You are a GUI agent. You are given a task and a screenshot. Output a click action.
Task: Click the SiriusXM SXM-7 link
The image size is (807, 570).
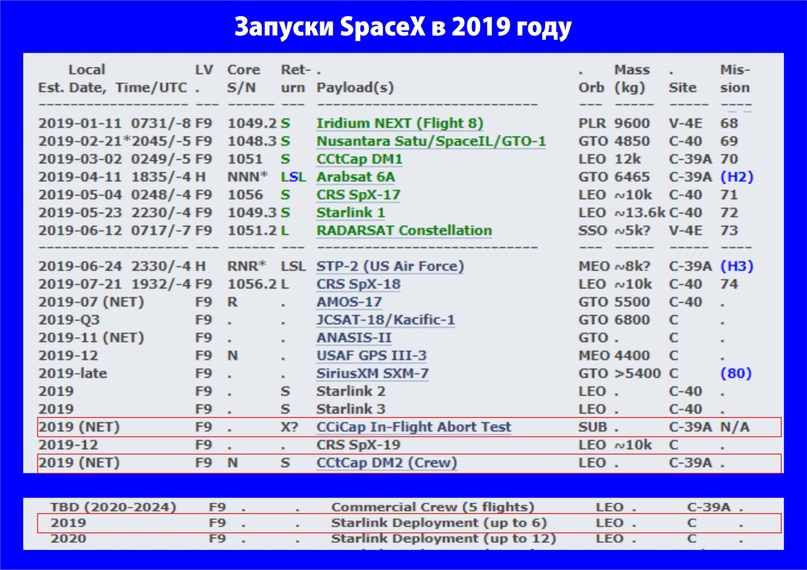coord(373,374)
